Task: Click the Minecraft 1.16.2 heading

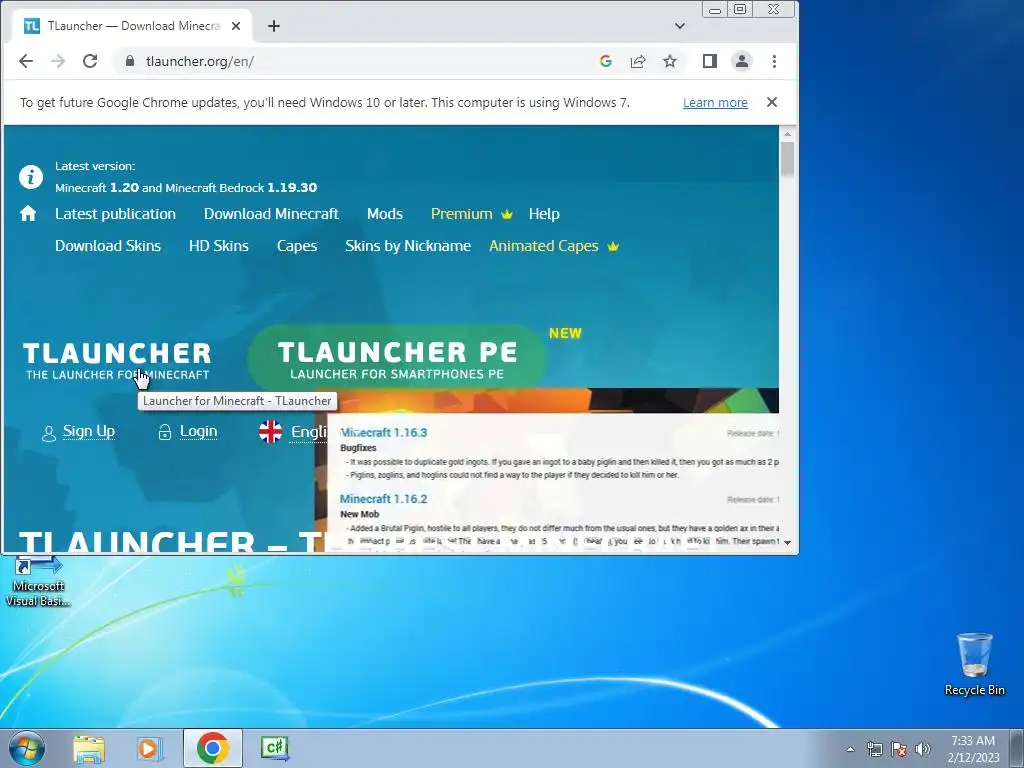Action: [383, 499]
